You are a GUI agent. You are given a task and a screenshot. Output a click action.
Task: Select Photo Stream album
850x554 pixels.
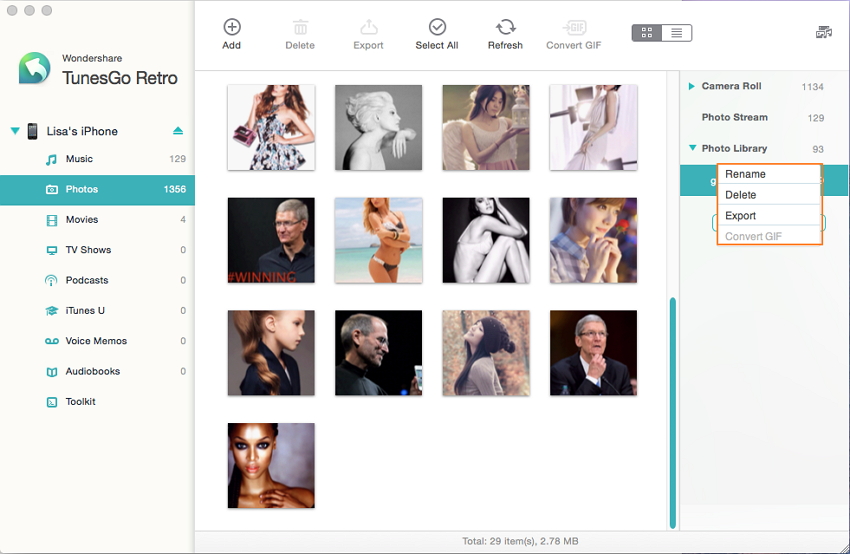pyautogui.click(x=734, y=117)
